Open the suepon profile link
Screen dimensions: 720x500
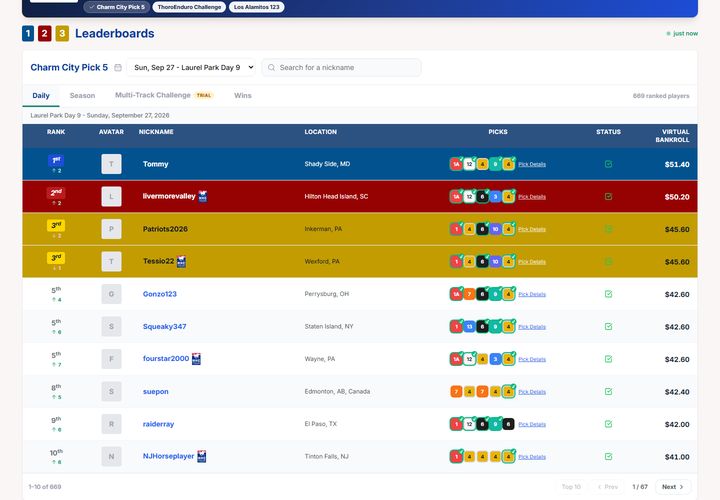156,392
